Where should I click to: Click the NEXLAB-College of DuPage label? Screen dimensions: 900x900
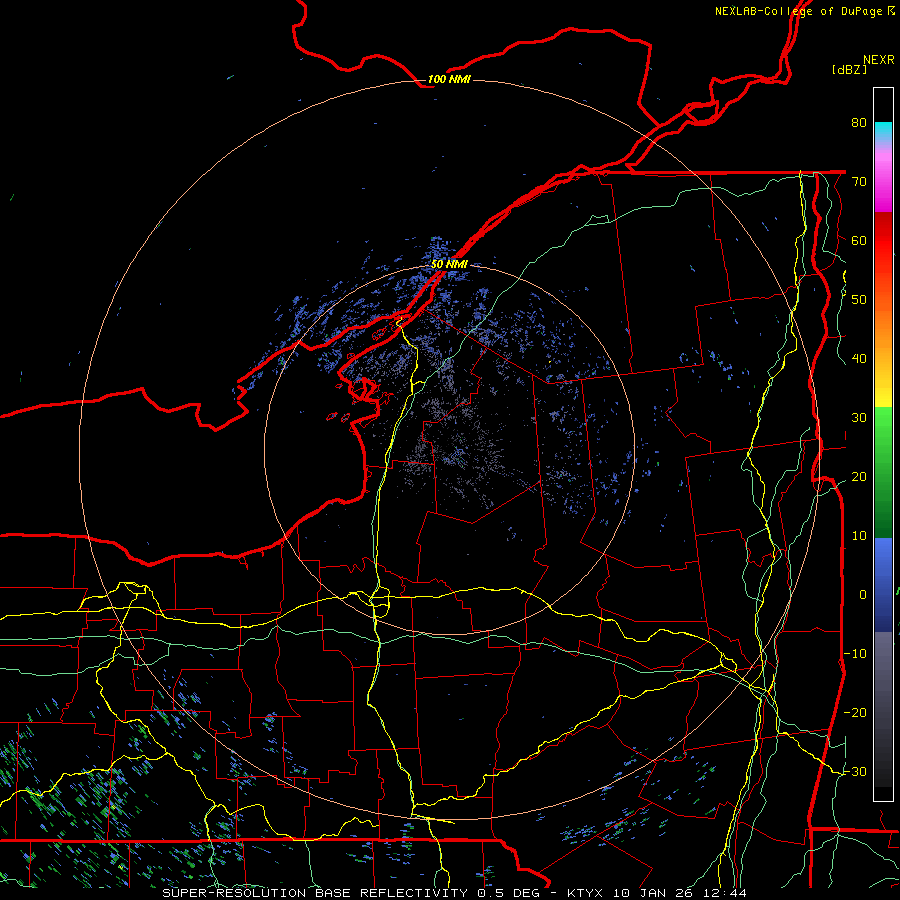[799, 11]
